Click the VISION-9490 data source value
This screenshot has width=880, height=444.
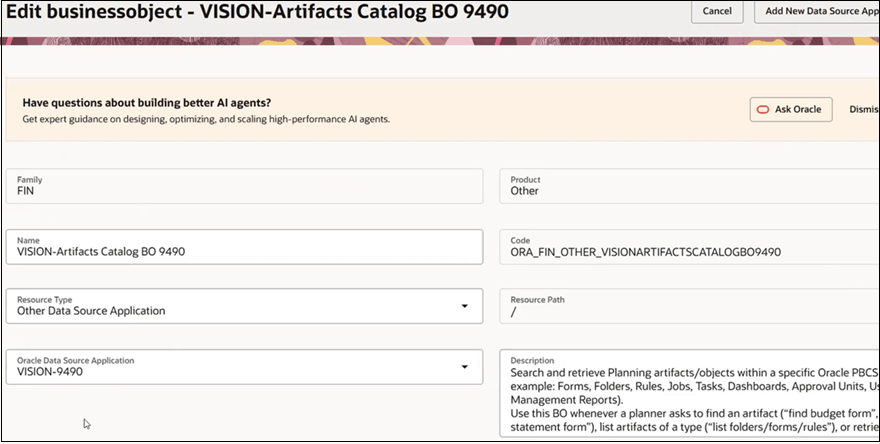pyautogui.click(x=50, y=372)
